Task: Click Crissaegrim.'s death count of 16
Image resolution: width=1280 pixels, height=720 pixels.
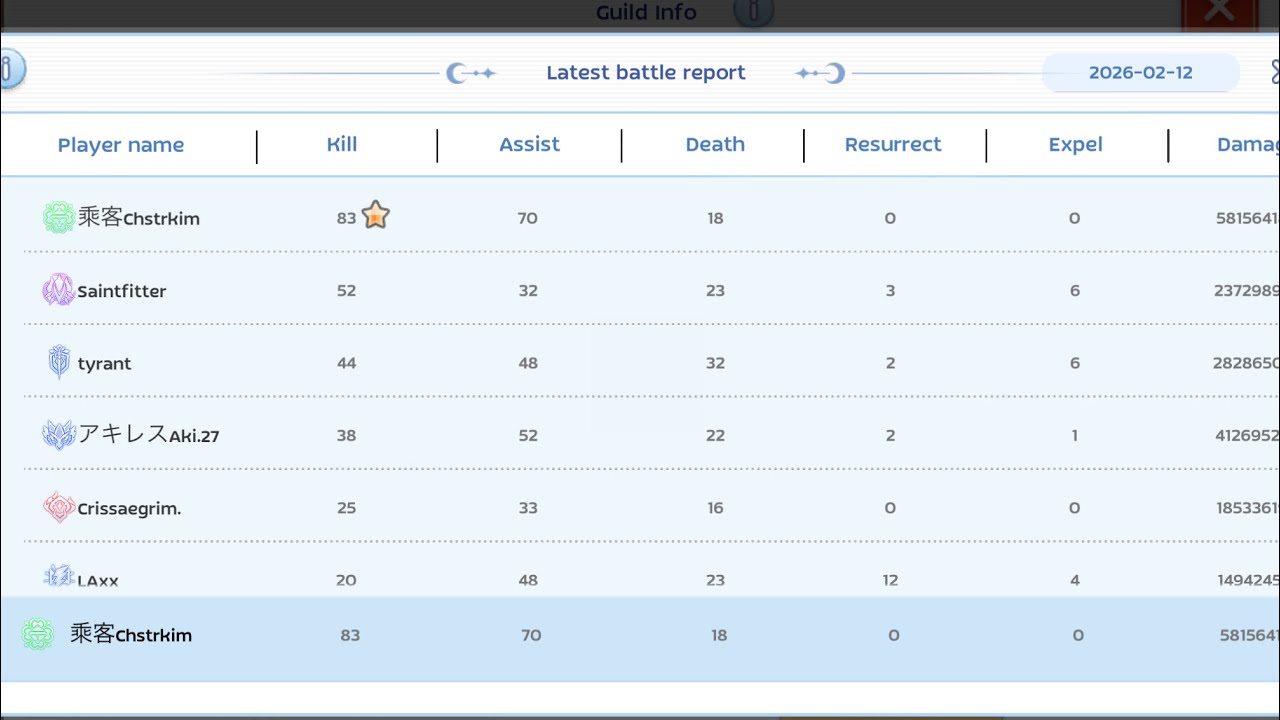Action: click(x=715, y=508)
